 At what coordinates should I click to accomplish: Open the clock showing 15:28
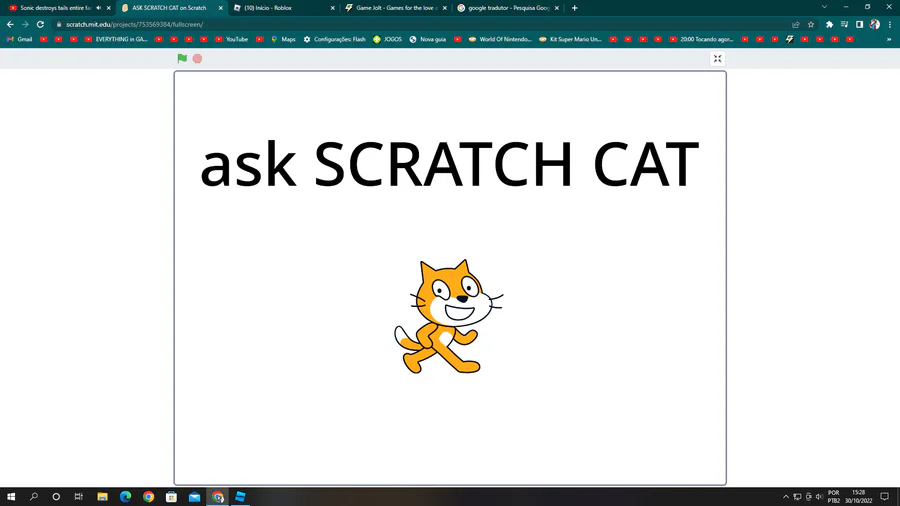point(858,497)
